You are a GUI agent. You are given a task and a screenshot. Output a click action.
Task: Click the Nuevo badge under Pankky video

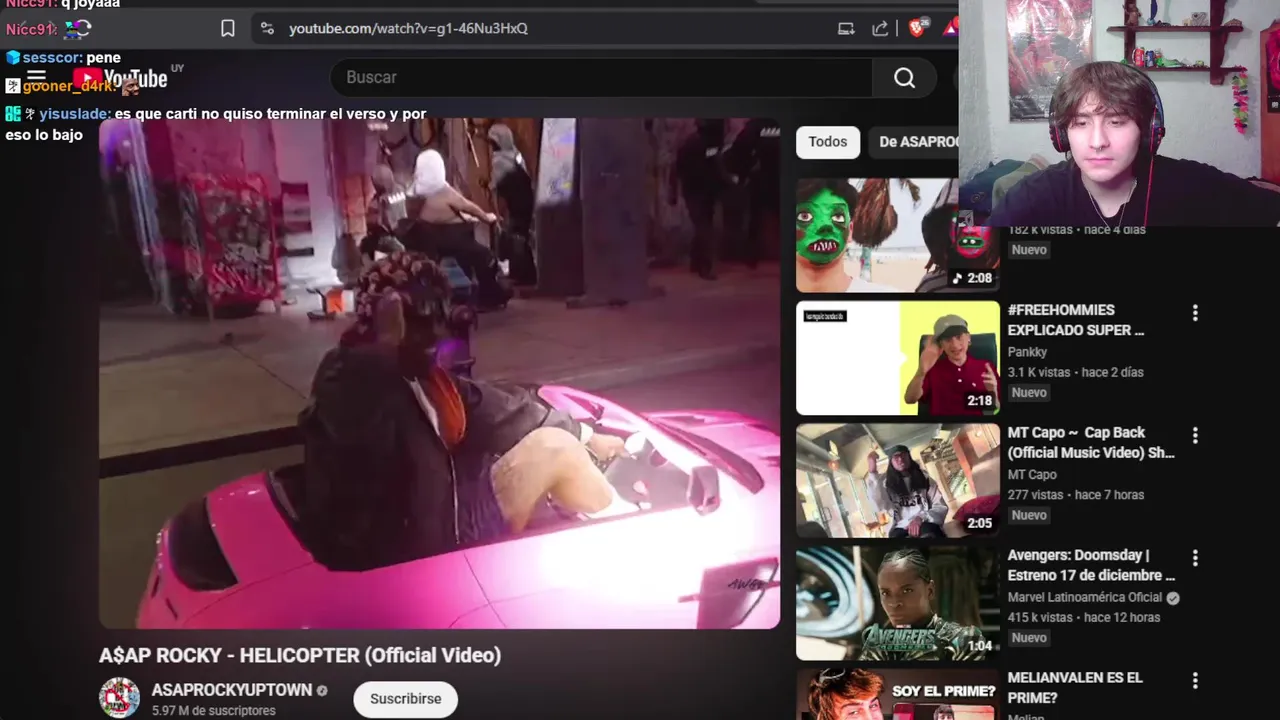[x=1029, y=393]
